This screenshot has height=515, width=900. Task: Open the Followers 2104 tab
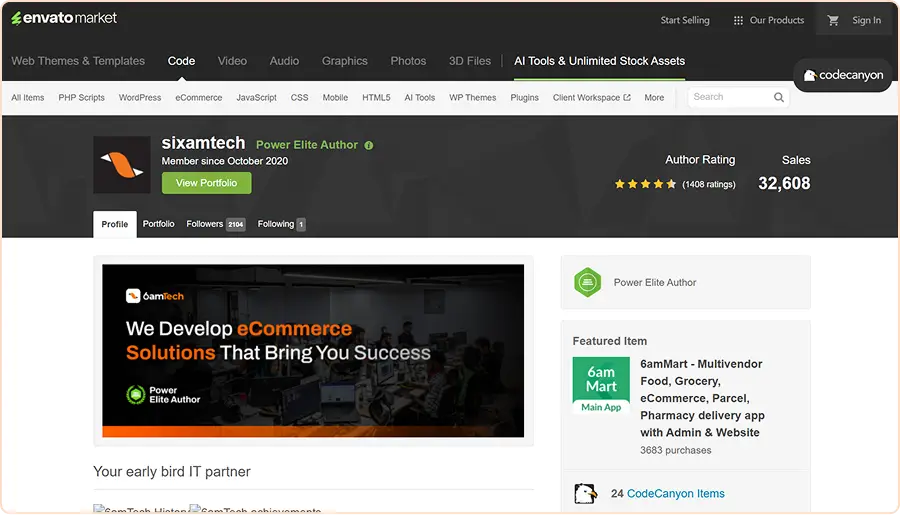(215, 224)
